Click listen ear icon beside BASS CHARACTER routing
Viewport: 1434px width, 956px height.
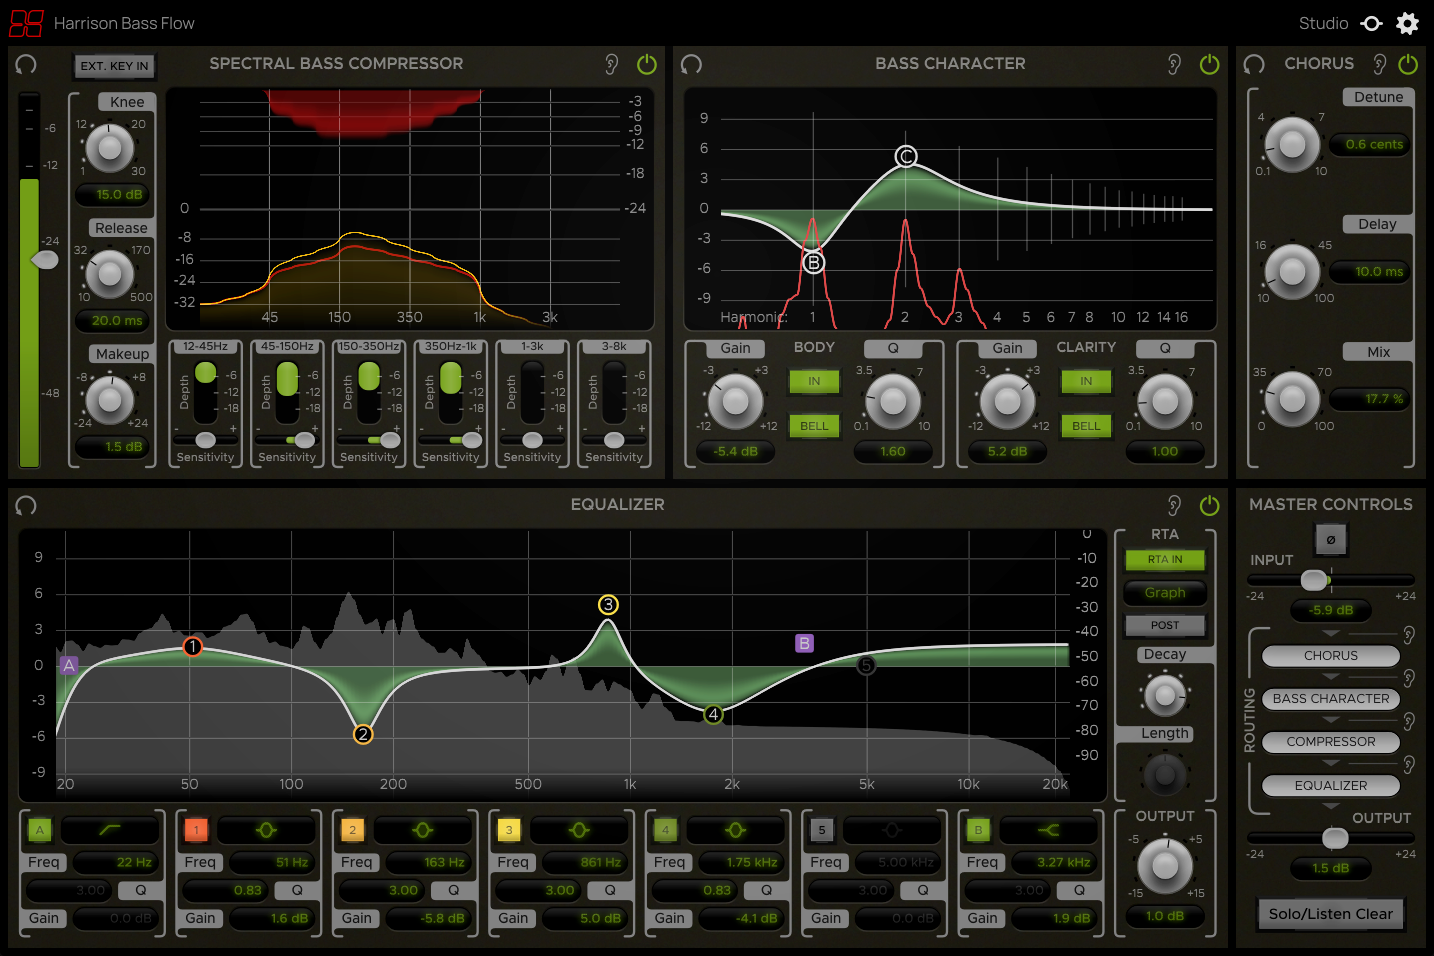(x=1409, y=678)
